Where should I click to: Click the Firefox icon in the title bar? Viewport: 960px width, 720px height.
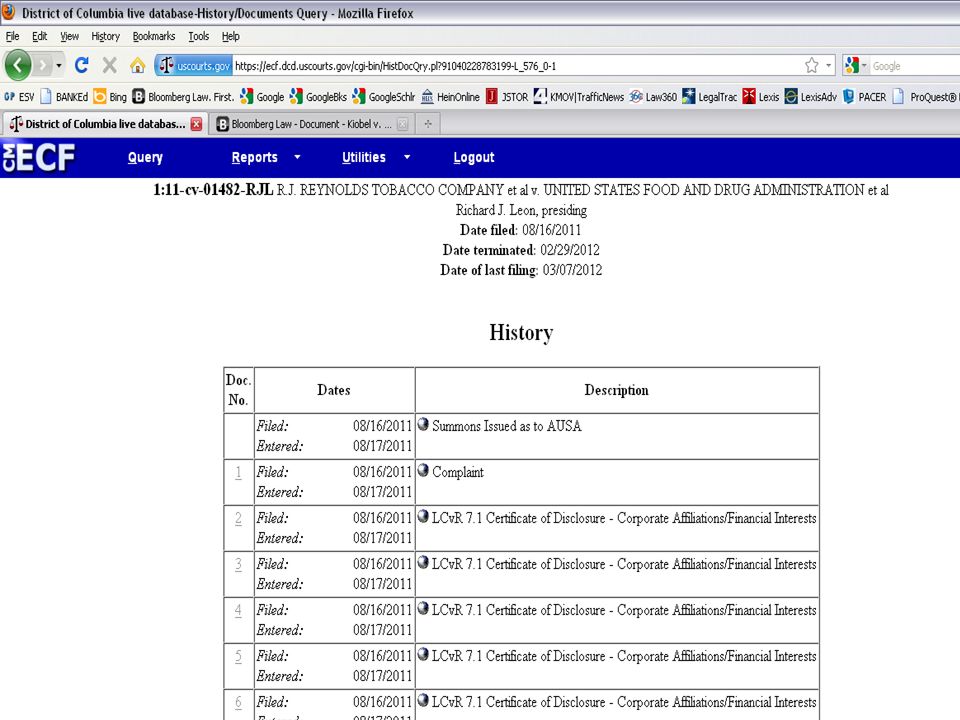9,12
